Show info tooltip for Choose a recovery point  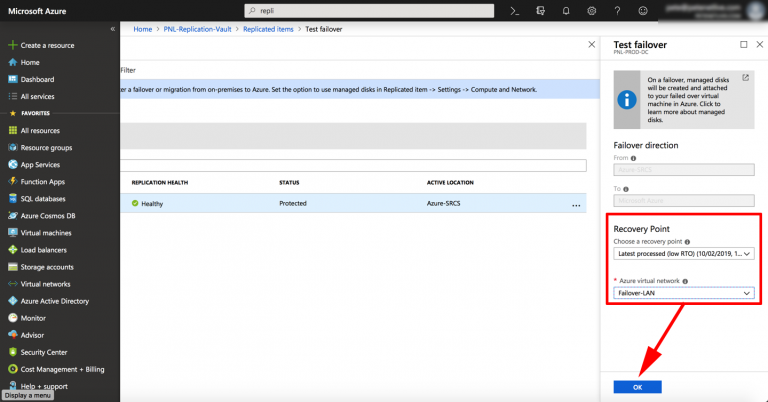687,242
